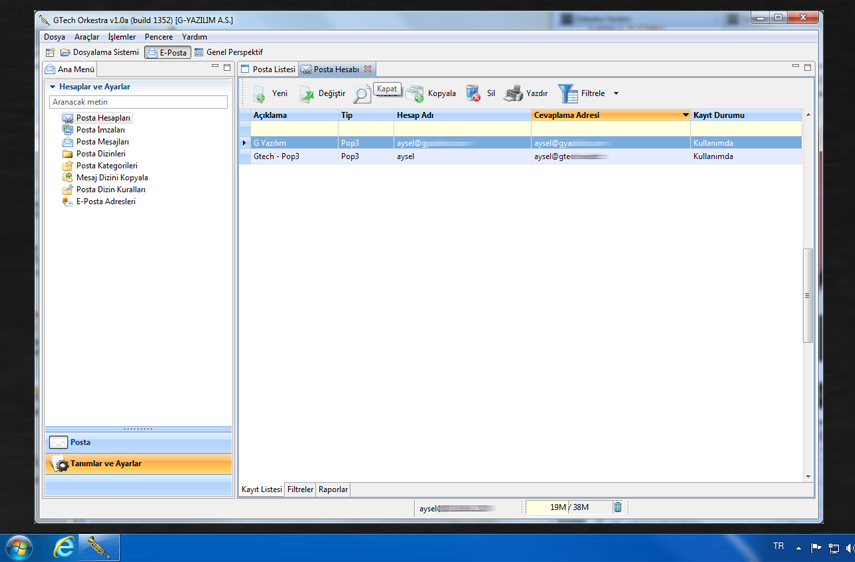Image resolution: width=855 pixels, height=562 pixels.
Task: Switch to Dosyalama Sistemi perspective
Action: pos(98,52)
